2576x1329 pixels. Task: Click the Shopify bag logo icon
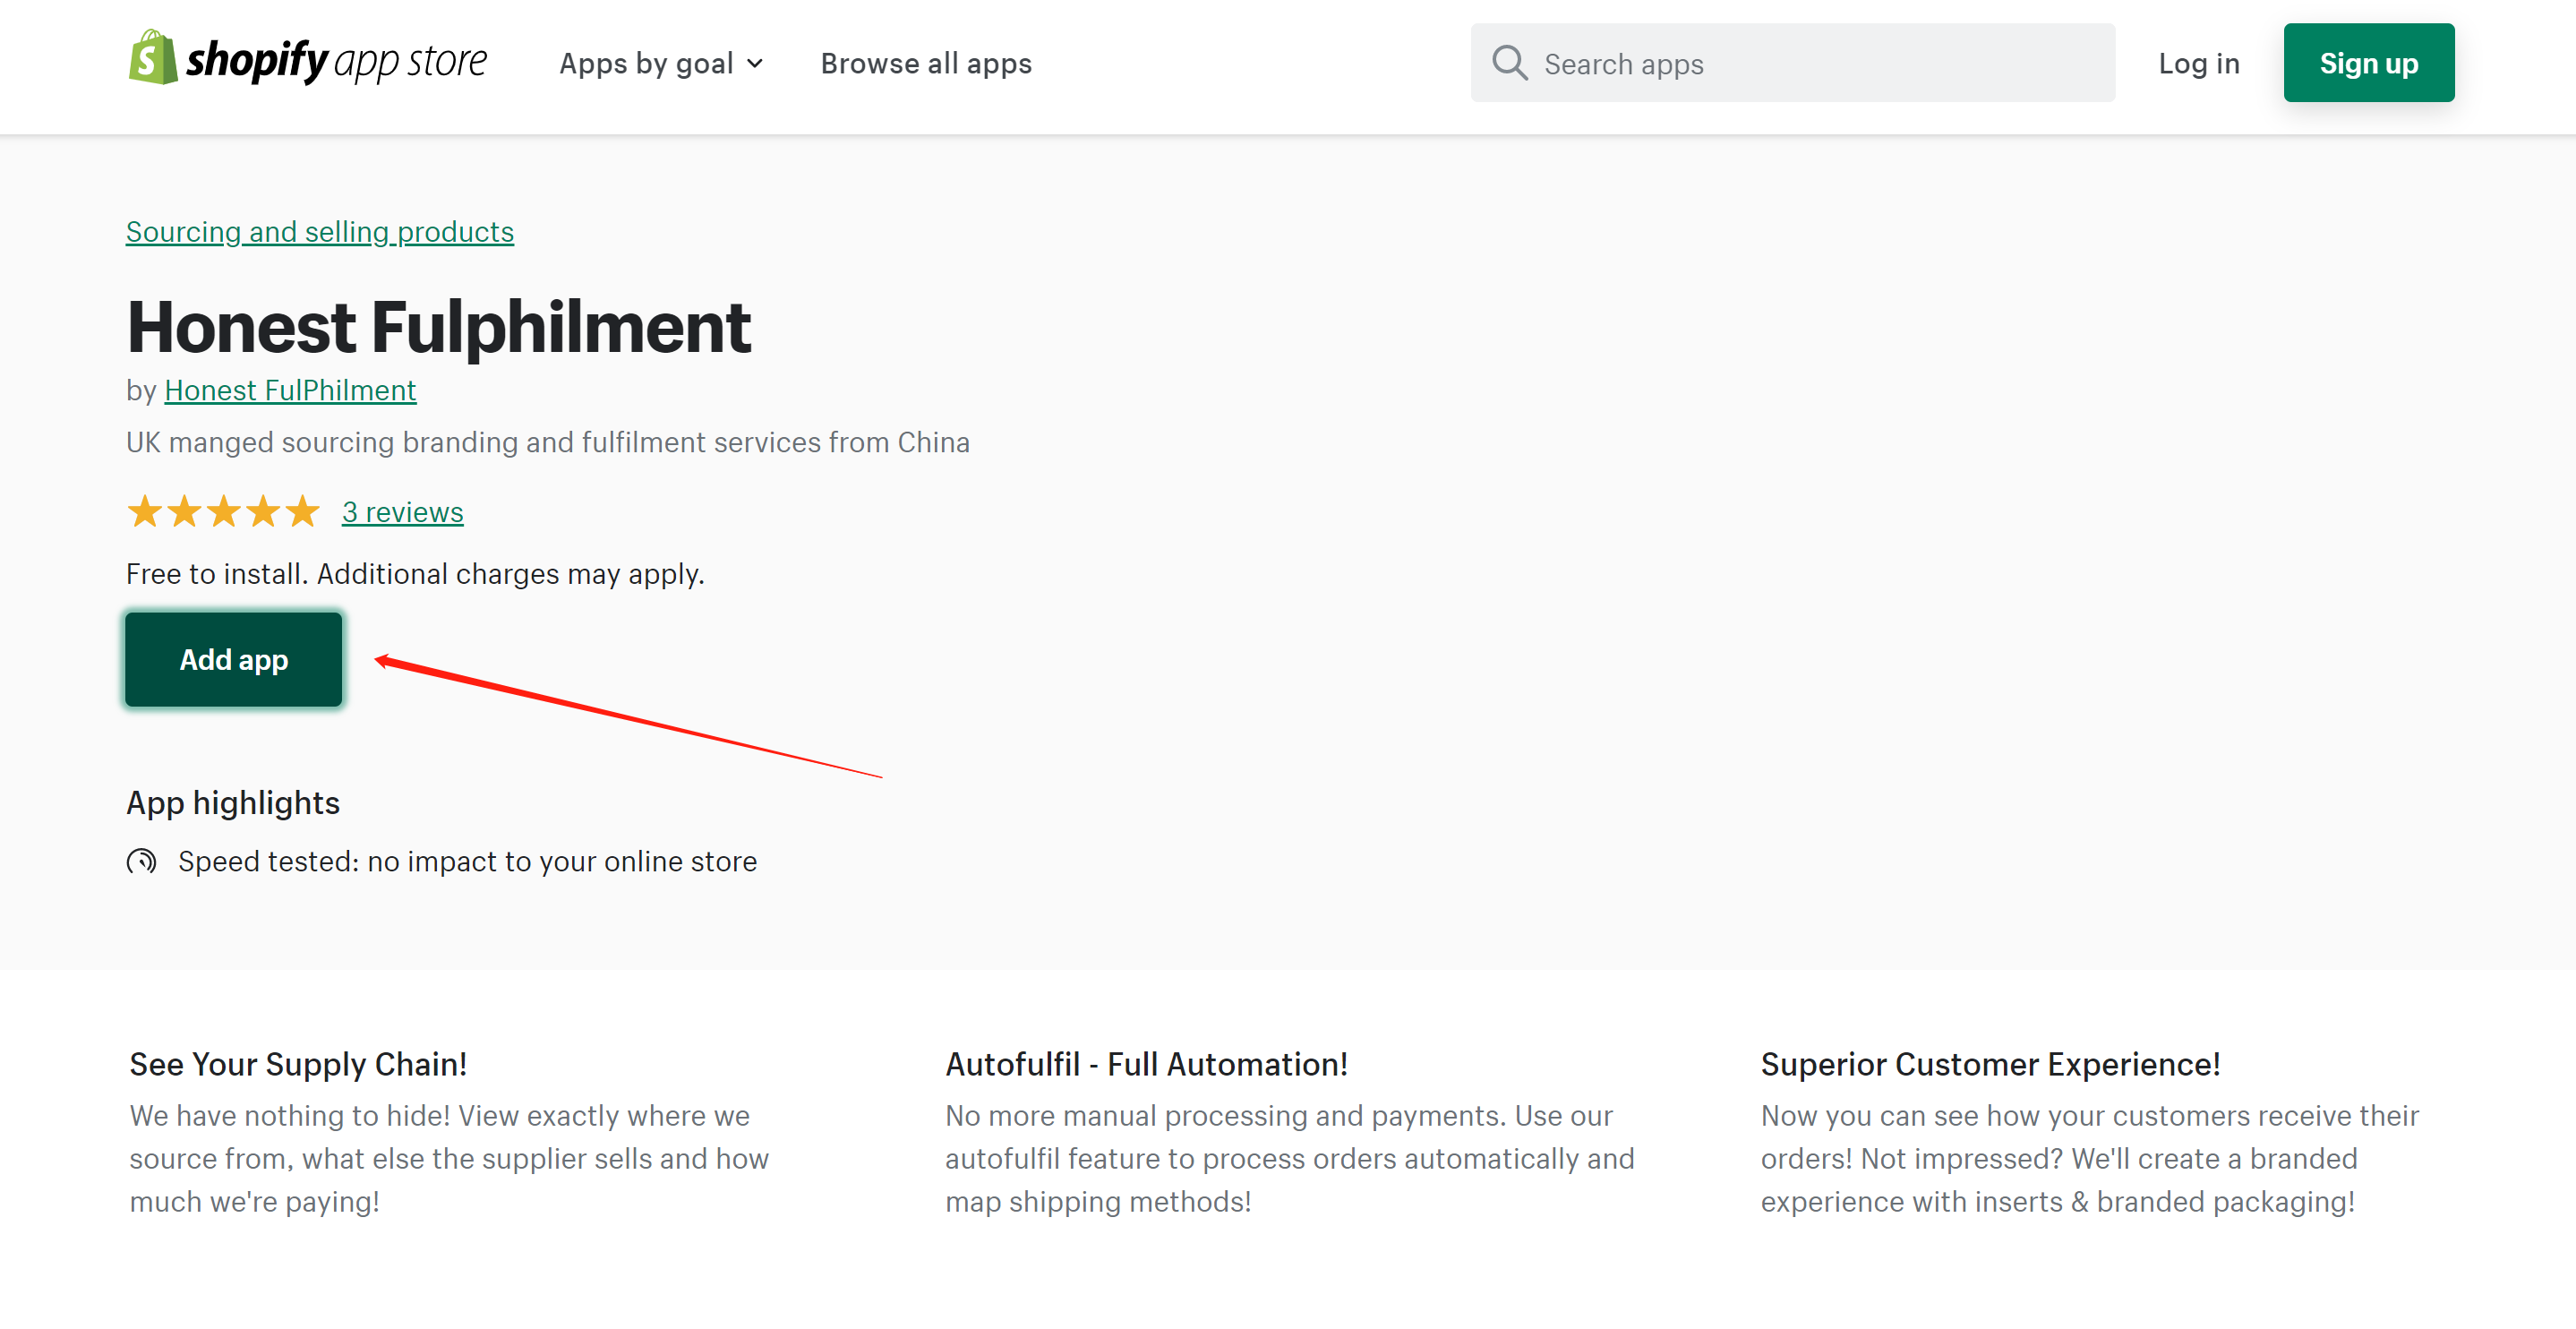click(152, 58)
